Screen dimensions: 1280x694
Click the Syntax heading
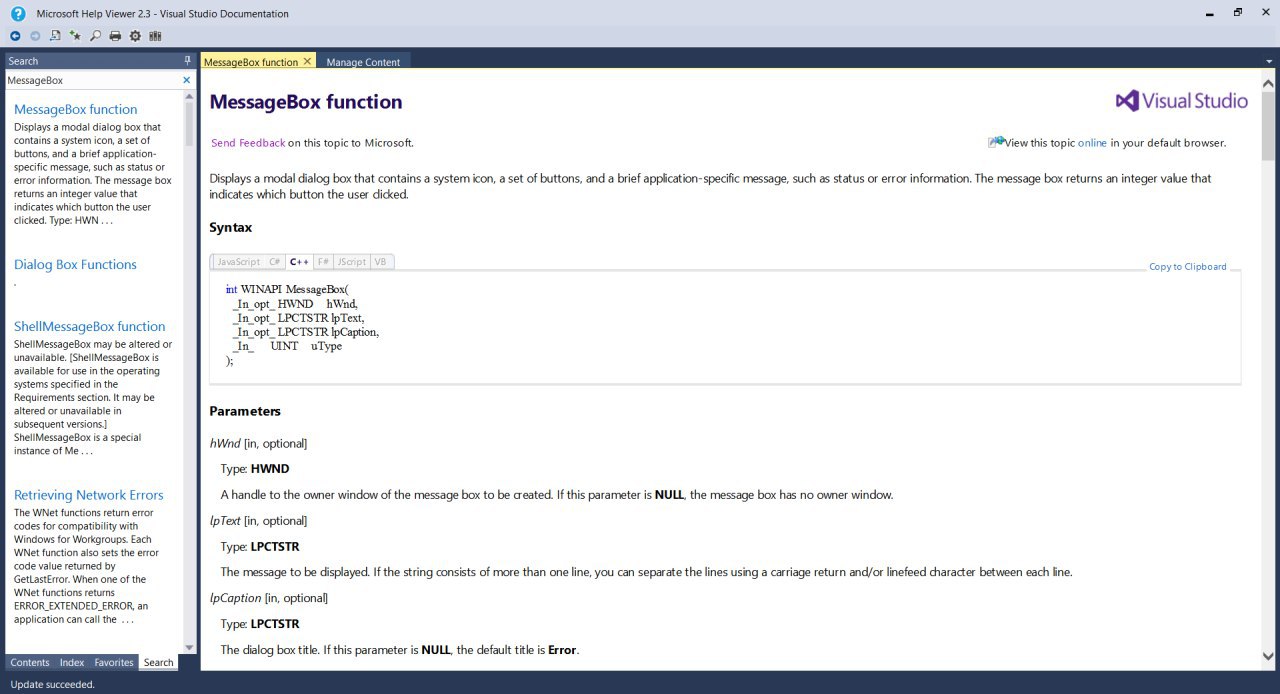(x=231, y=228)
